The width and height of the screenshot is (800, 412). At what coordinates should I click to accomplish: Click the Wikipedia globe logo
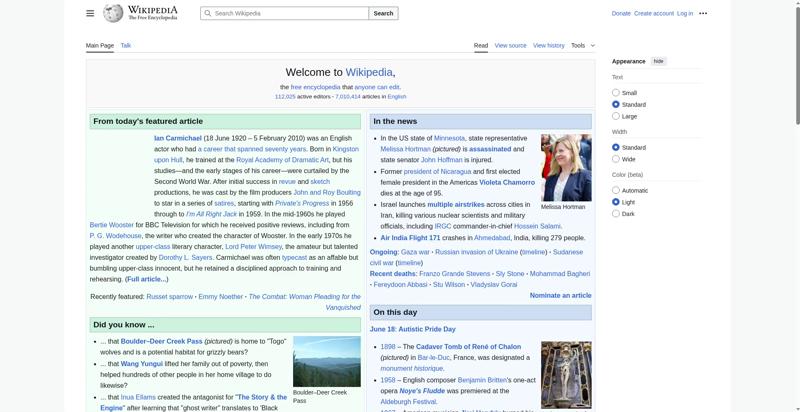click(113, 13)
